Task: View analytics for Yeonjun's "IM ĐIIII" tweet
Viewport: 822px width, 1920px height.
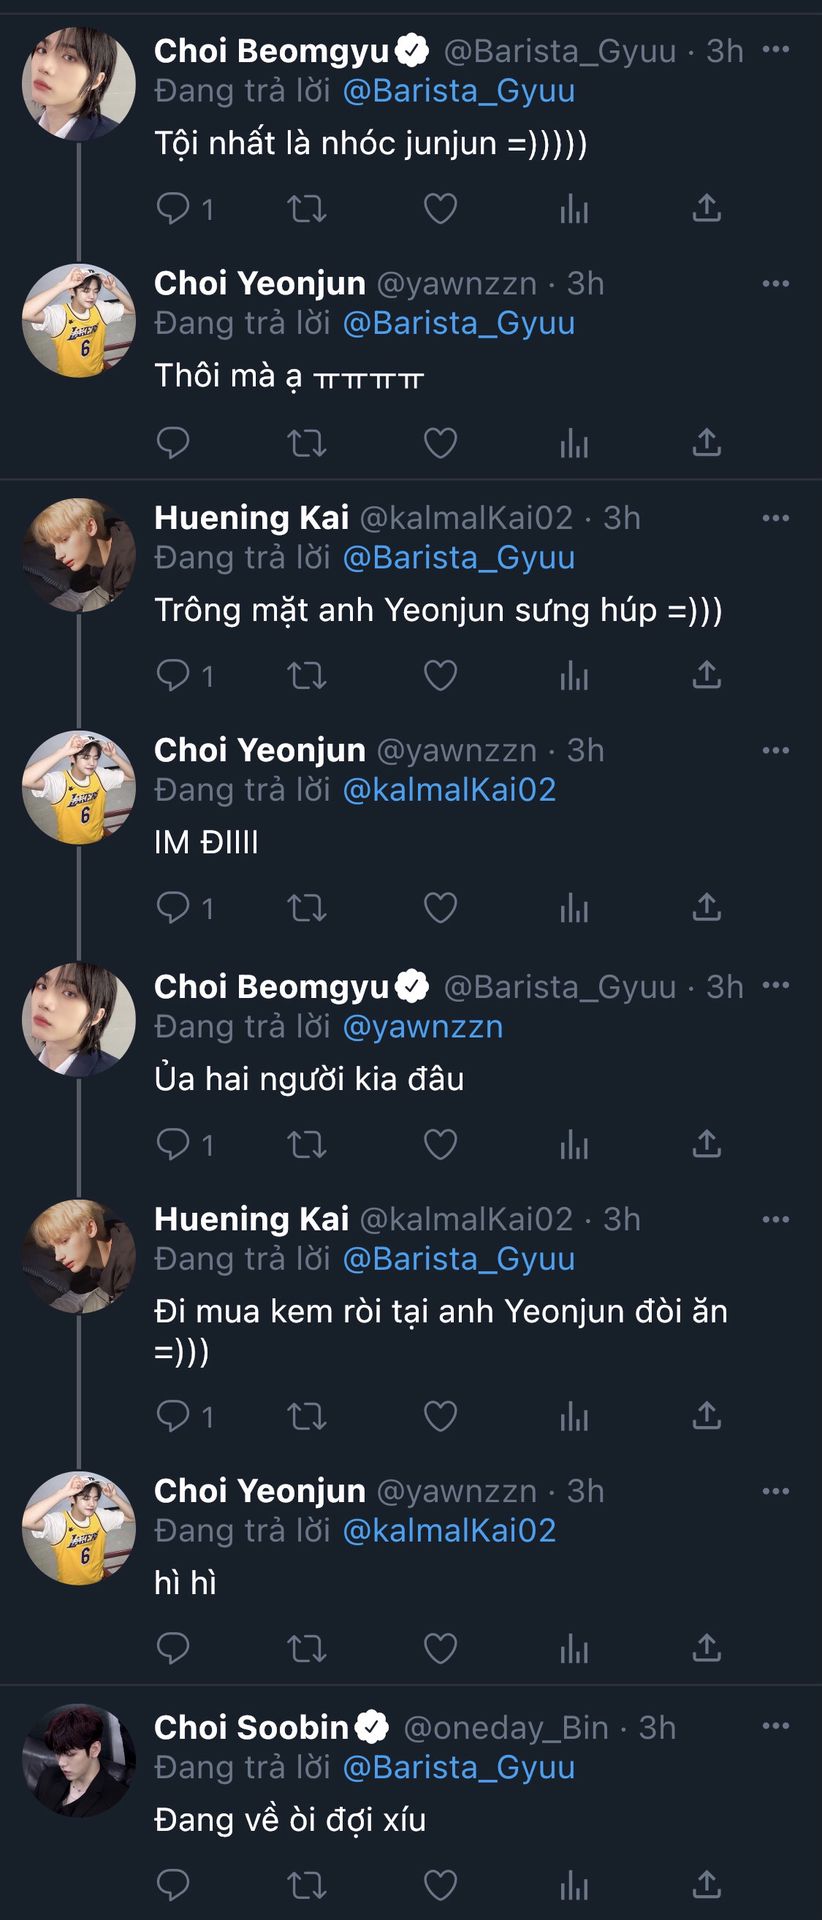Action: coord(574,908)
